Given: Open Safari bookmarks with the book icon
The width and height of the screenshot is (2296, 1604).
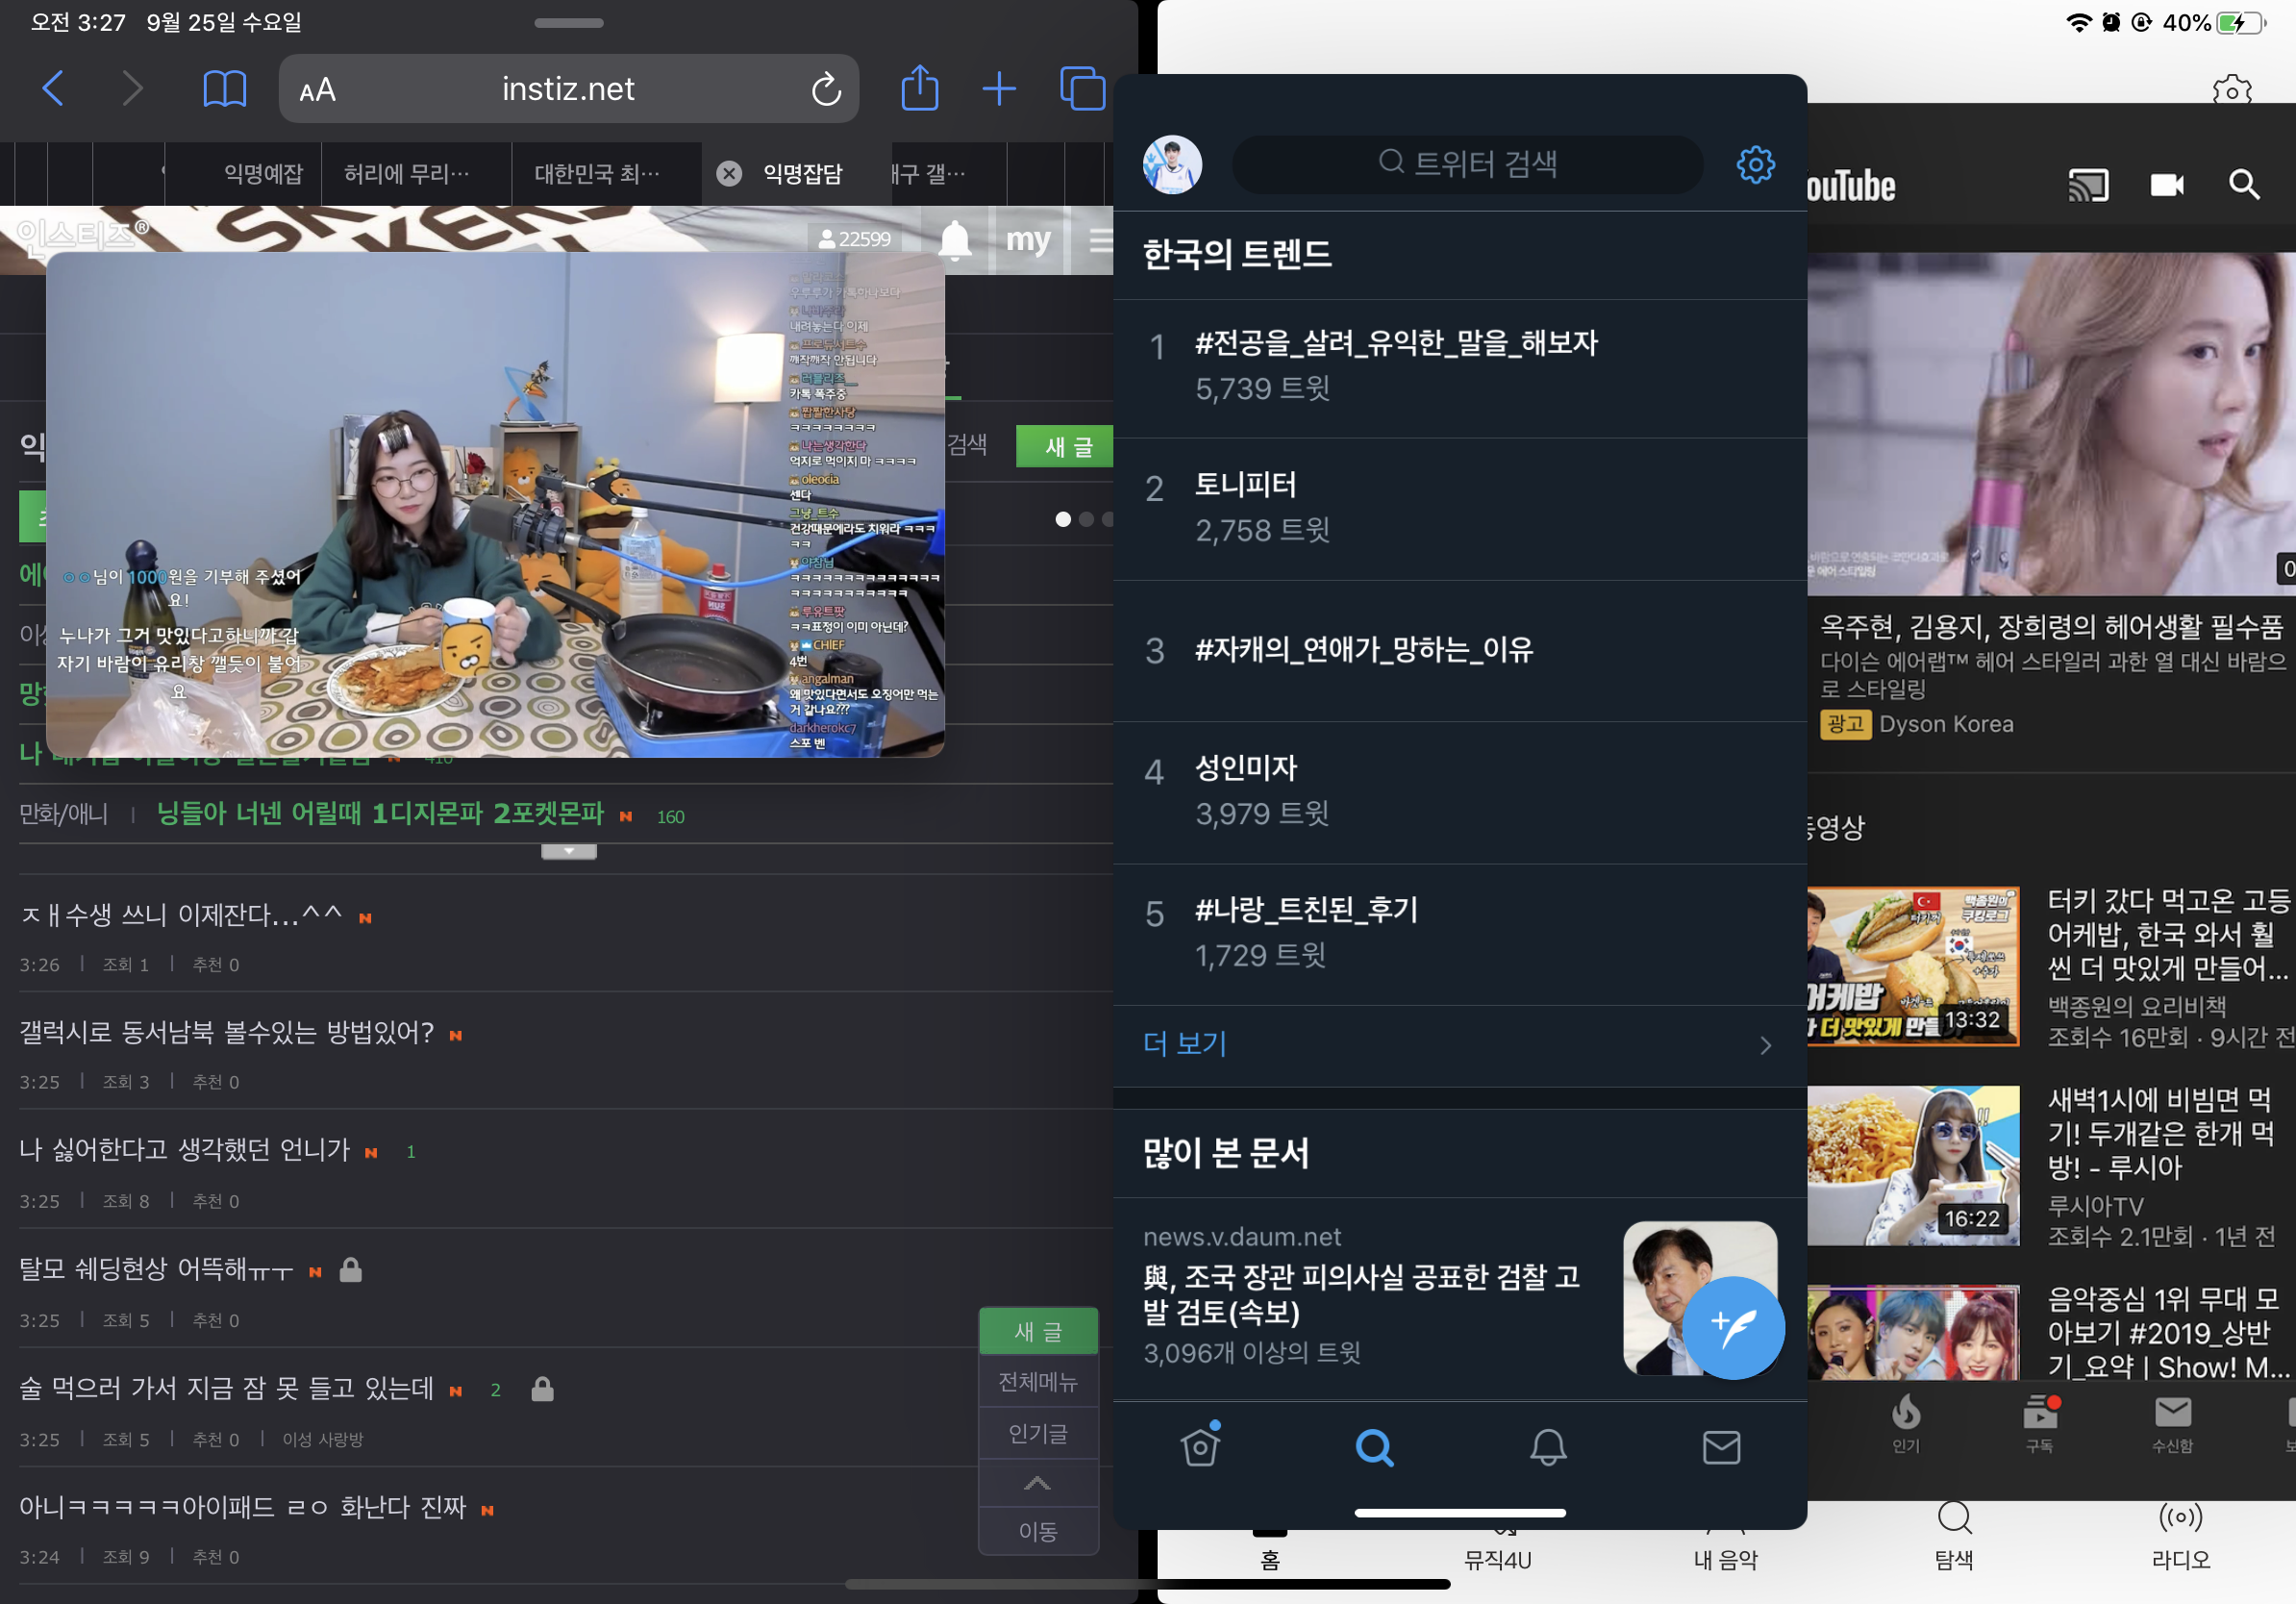Looking at the screenshot, I should point(225,88).
